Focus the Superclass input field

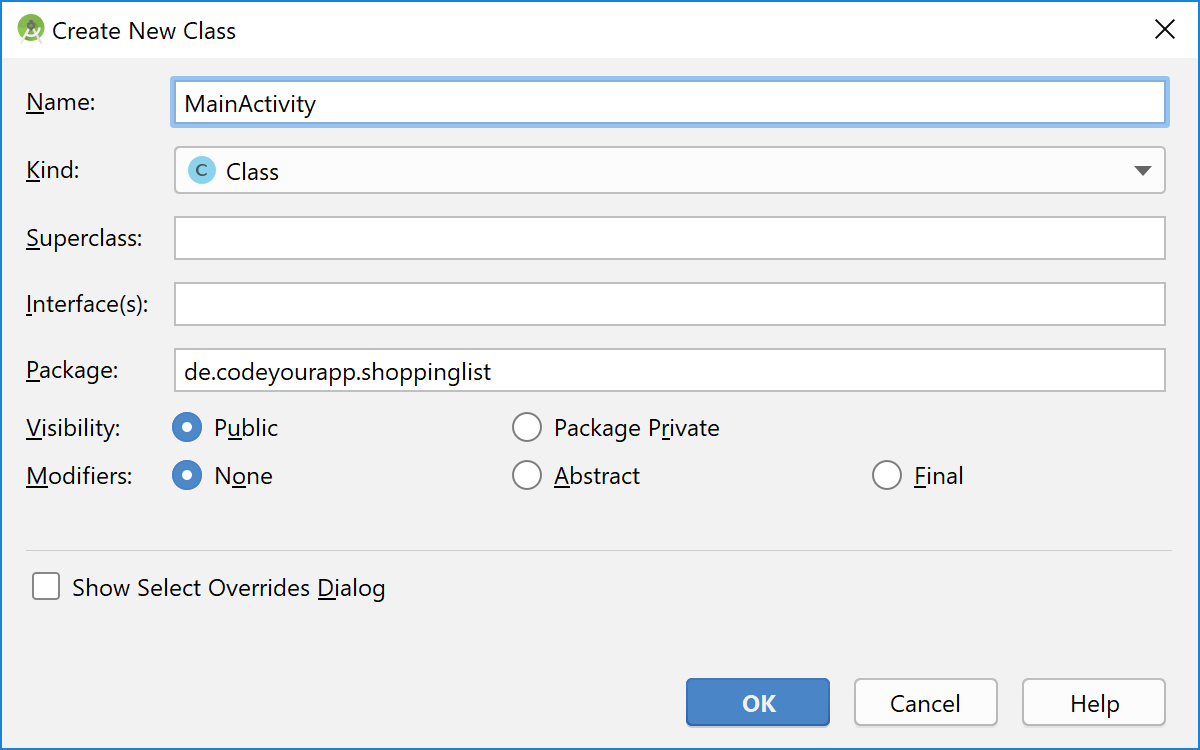coord(670,238)
